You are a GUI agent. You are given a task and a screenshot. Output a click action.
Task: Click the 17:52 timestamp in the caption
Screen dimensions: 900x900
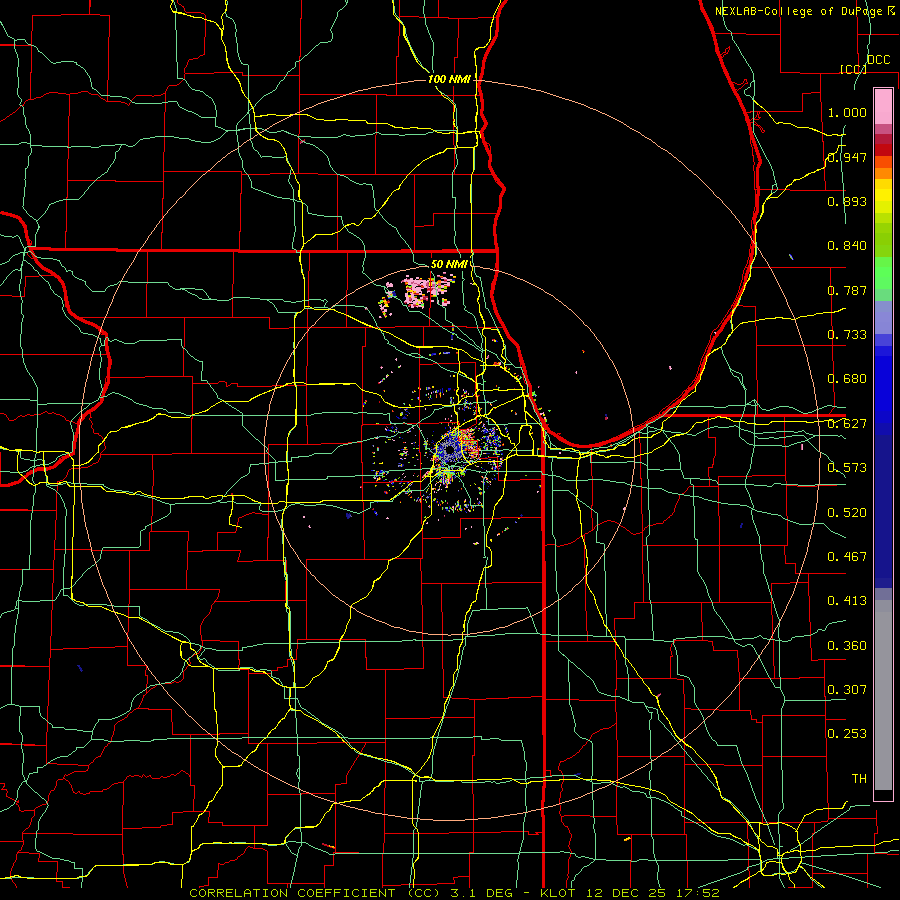coord(697,893)
